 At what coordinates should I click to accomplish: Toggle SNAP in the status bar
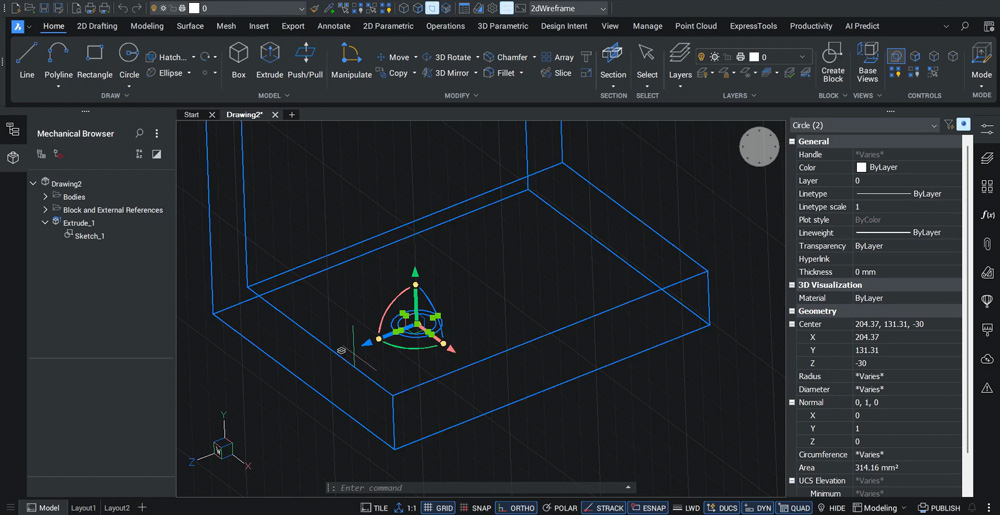[x=475, y=508]
